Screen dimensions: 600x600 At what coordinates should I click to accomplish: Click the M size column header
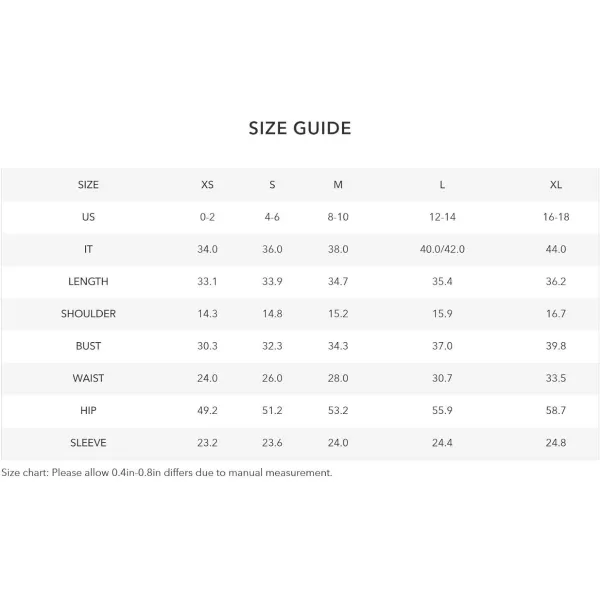click(x=338, y=185)
